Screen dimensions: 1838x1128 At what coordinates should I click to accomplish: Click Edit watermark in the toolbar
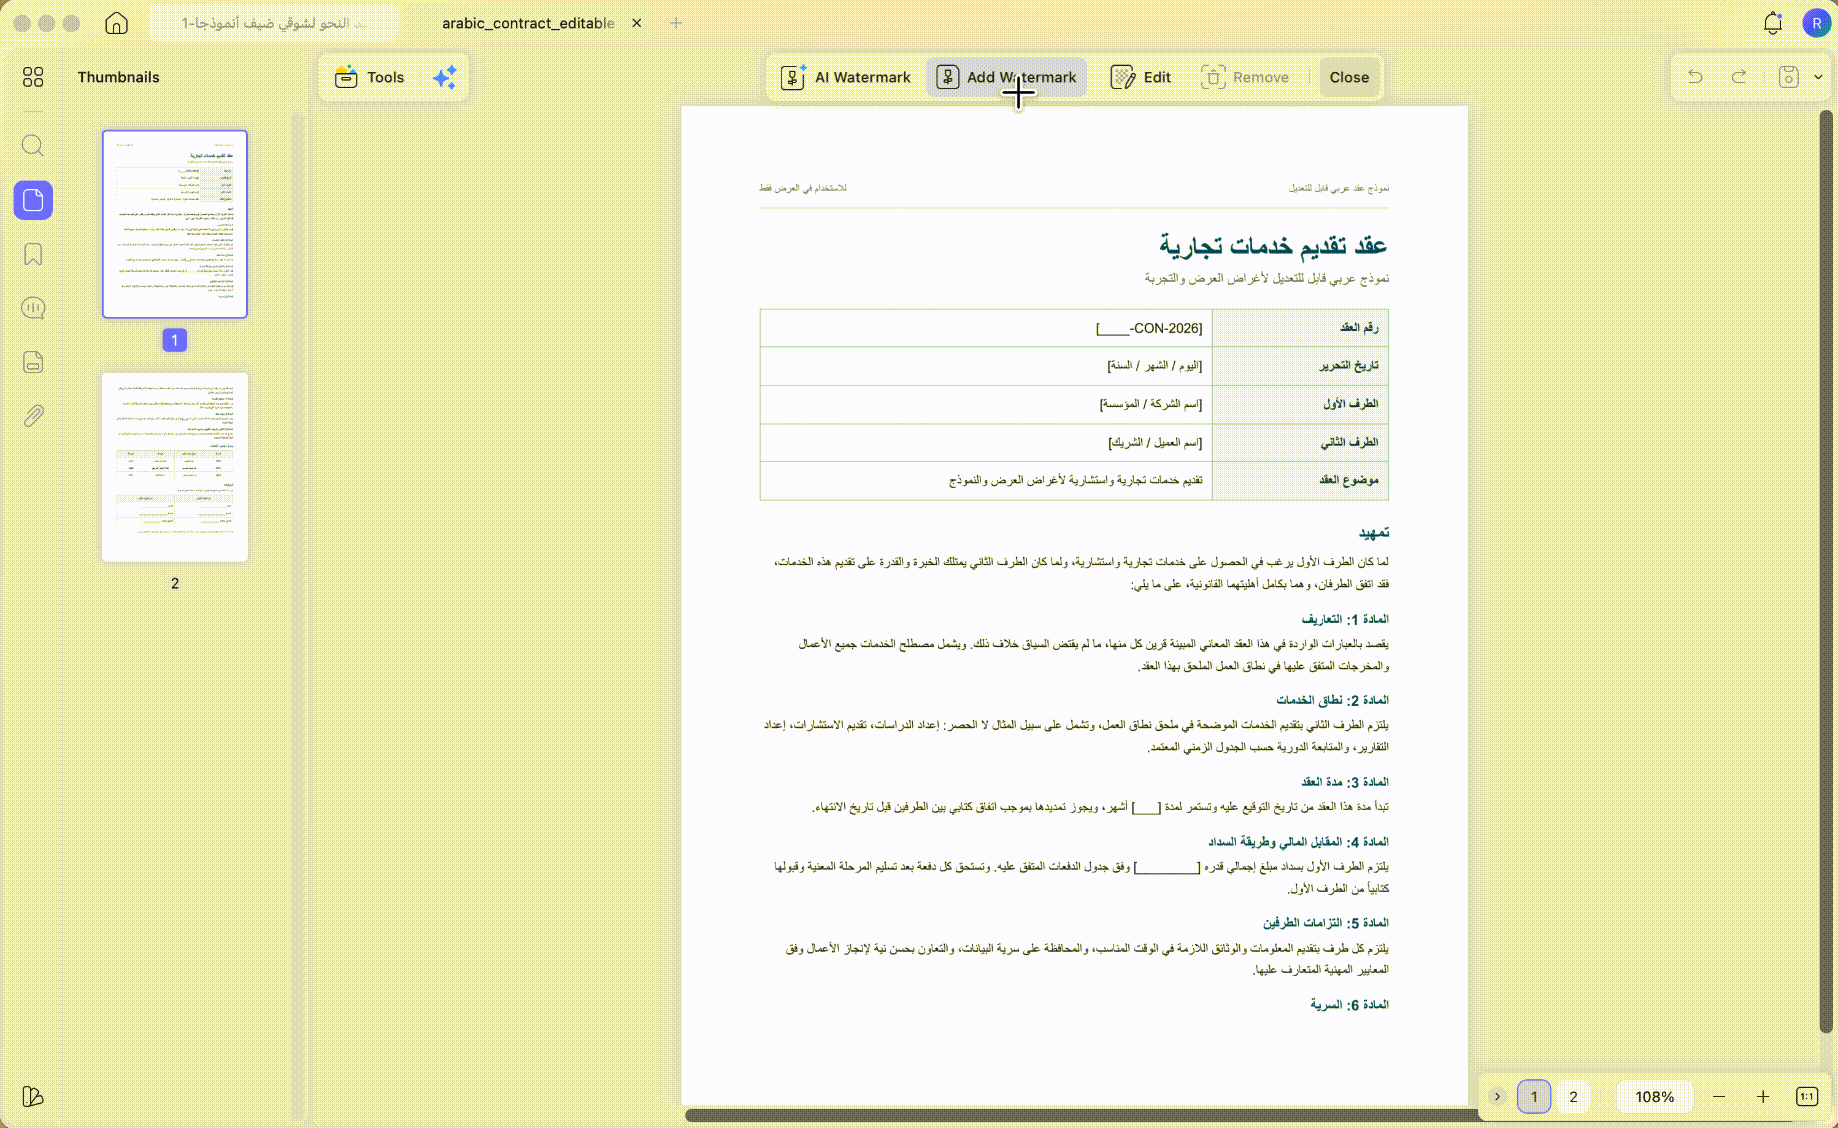point(1141,77)
